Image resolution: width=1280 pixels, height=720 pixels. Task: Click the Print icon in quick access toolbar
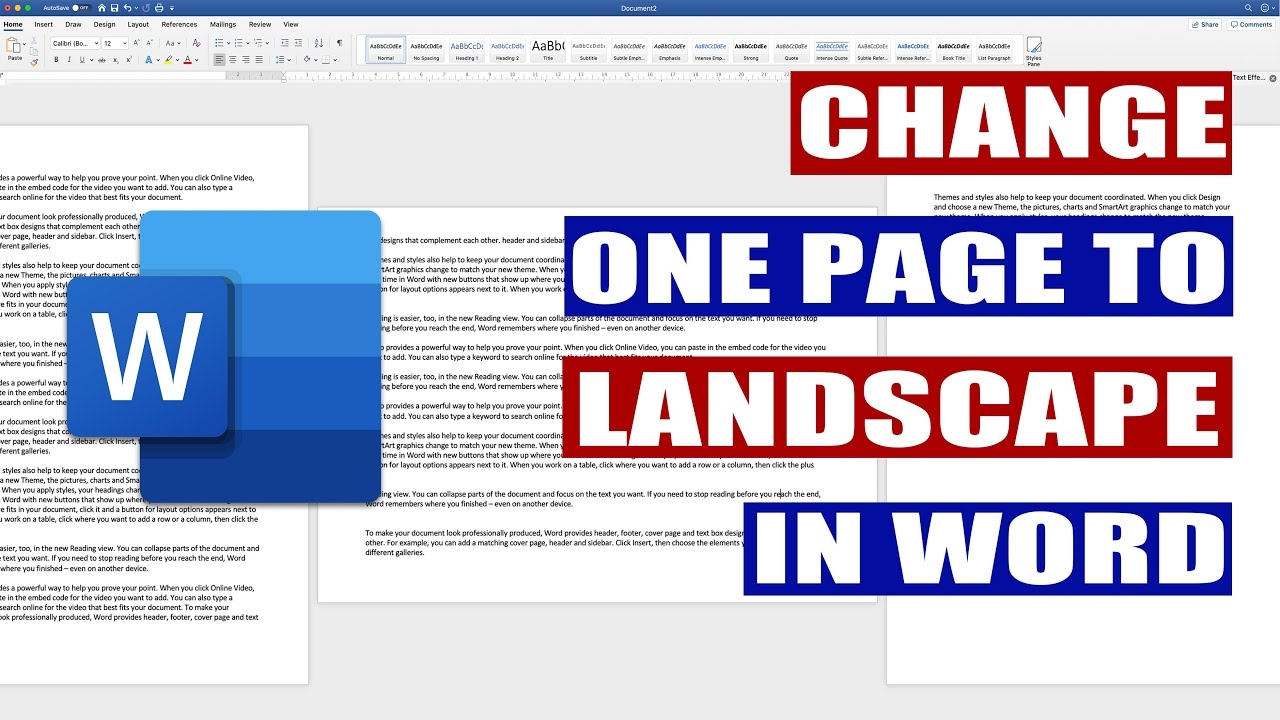point(158,8)
